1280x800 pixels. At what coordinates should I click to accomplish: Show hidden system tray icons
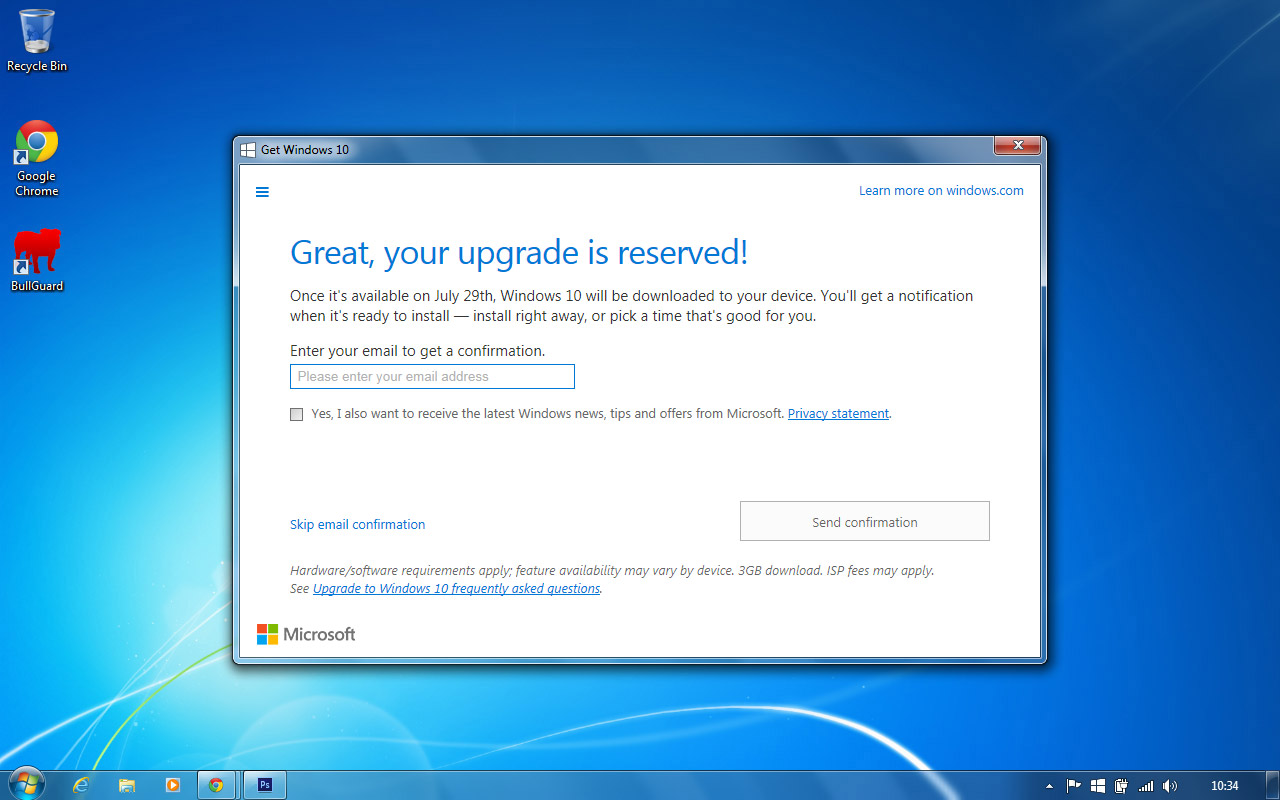[1049, 786]
